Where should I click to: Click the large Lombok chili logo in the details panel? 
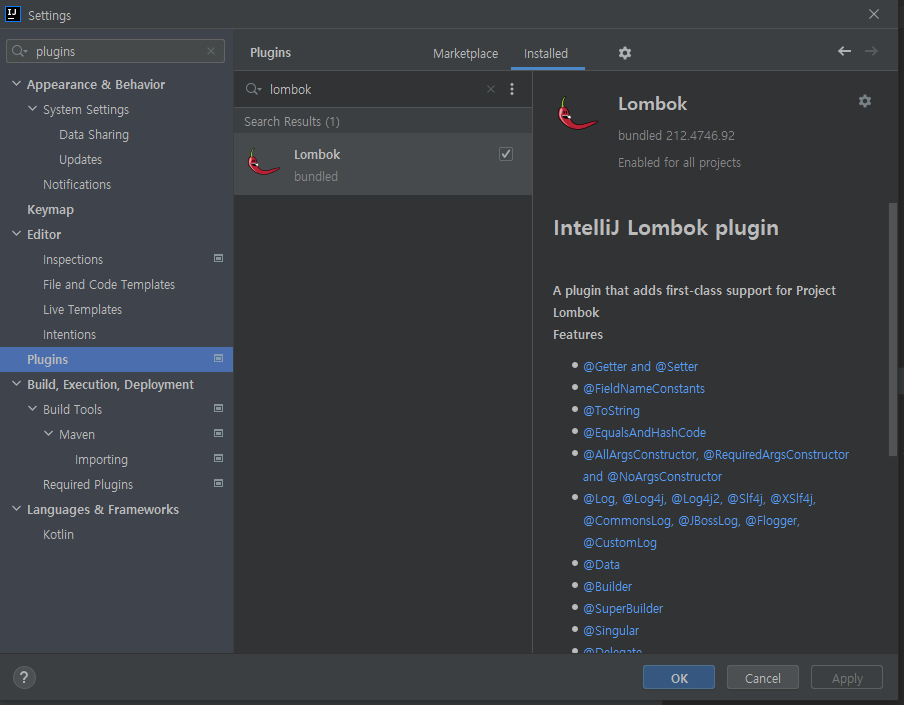point(577,114)
